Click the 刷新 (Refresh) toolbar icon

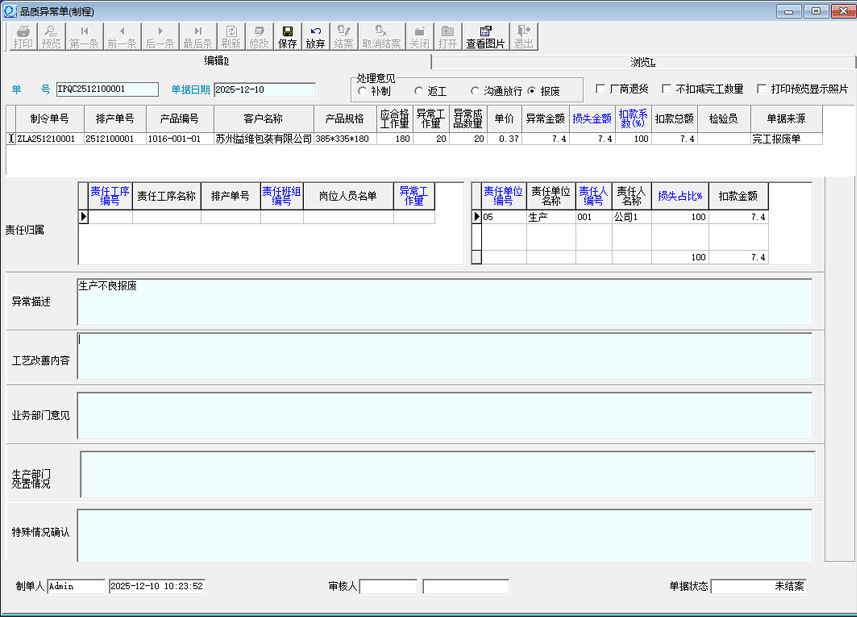point(231,37)
